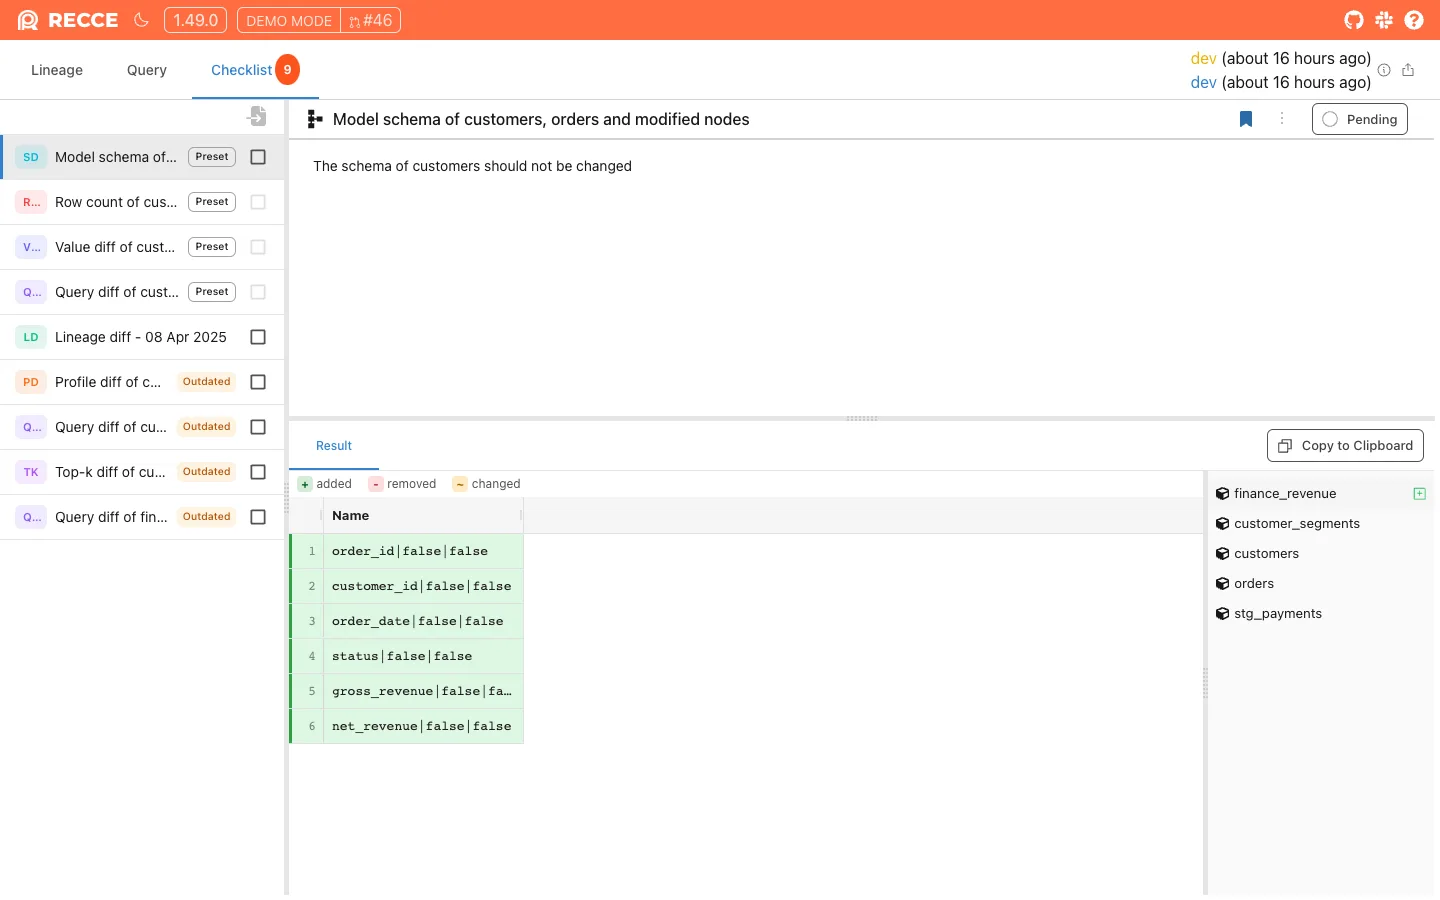Viewport: 1440px width, 900px height.
Task: Tick checkbox for Row count check
Action: point(258,202)
